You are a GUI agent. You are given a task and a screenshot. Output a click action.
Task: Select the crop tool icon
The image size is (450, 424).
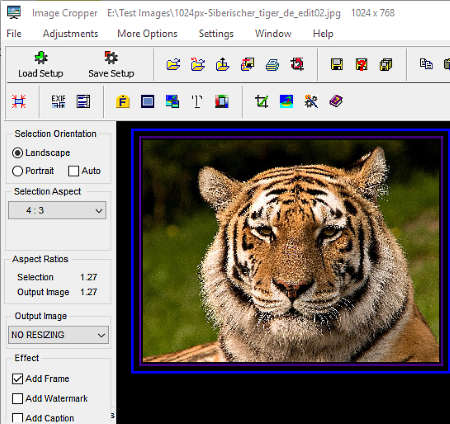pyautogui.click(x=262, y=101)
